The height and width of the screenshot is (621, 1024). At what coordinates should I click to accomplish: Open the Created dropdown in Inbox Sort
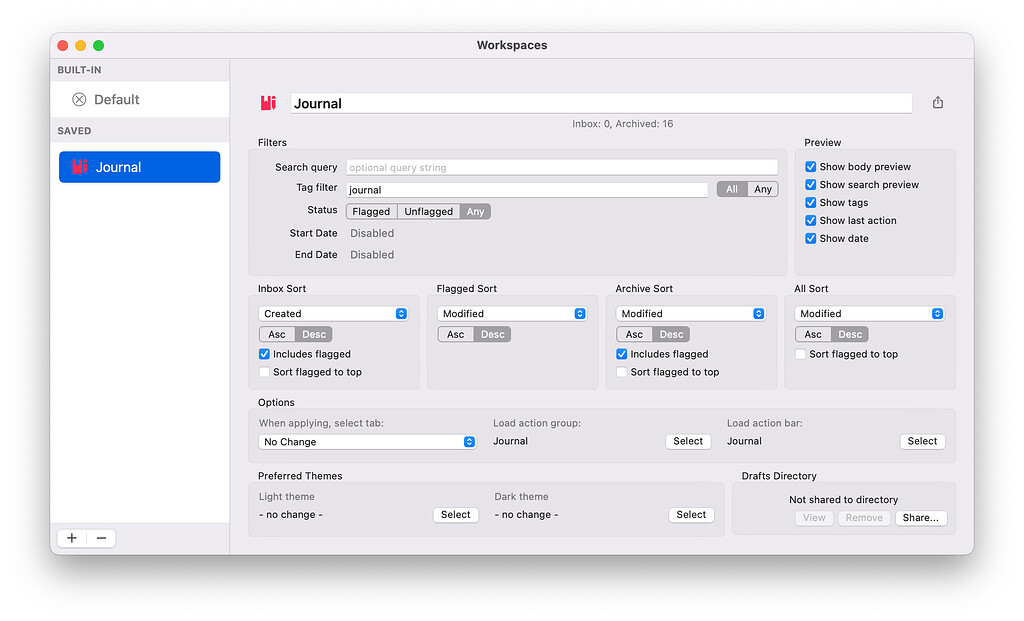pyautogui.click(x=333, y=313)
